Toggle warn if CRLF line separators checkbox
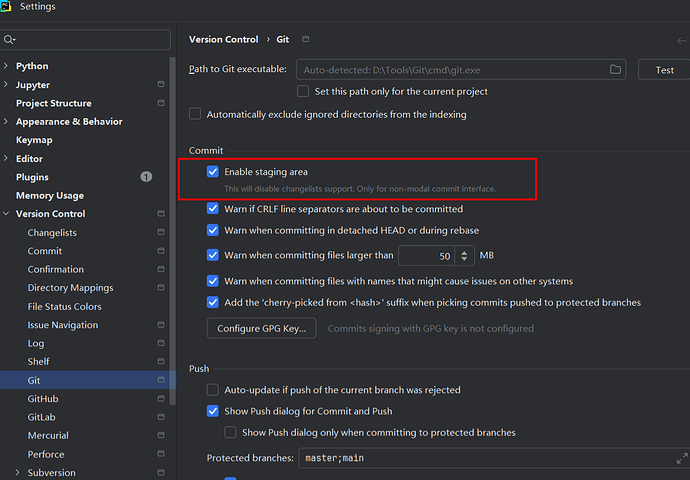Image resolution: width=690 pixels, height=480 pixels. click(x=213, y=209)
